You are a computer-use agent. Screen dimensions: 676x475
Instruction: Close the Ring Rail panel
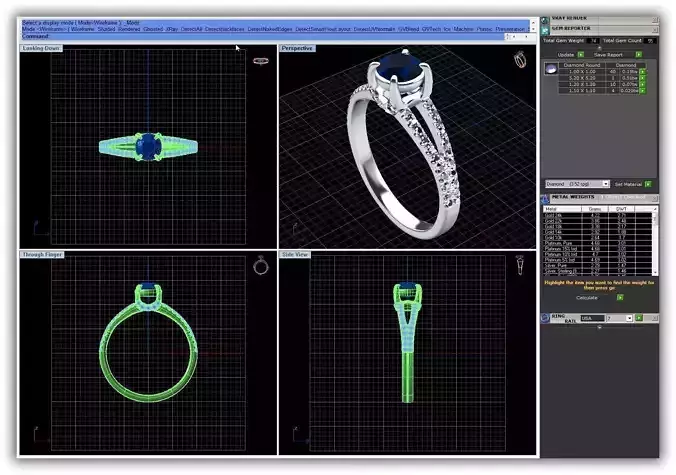click(655, 318)
